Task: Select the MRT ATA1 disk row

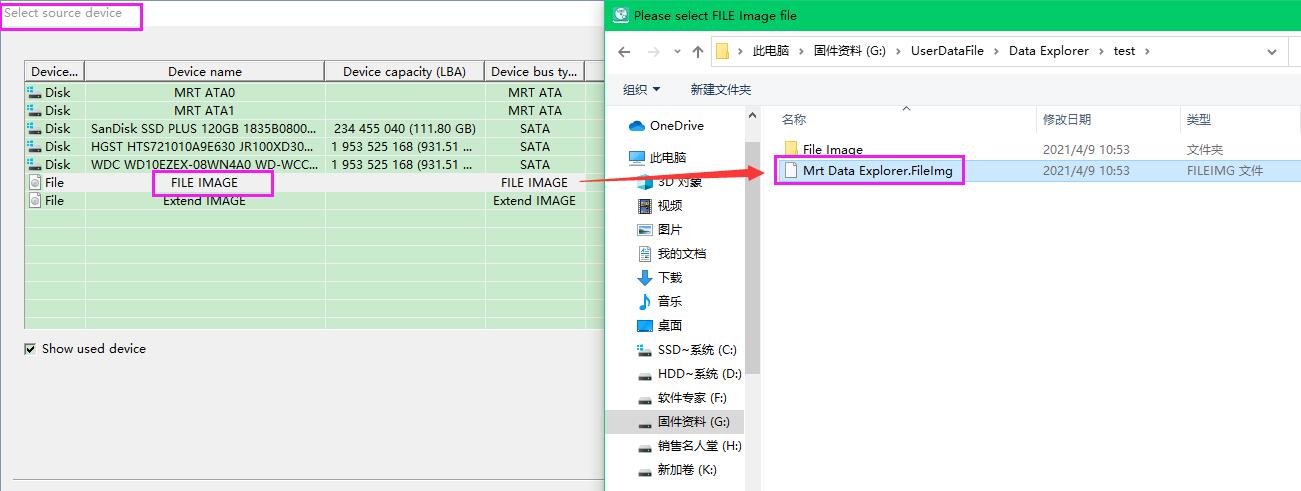Action: (314, 110)
